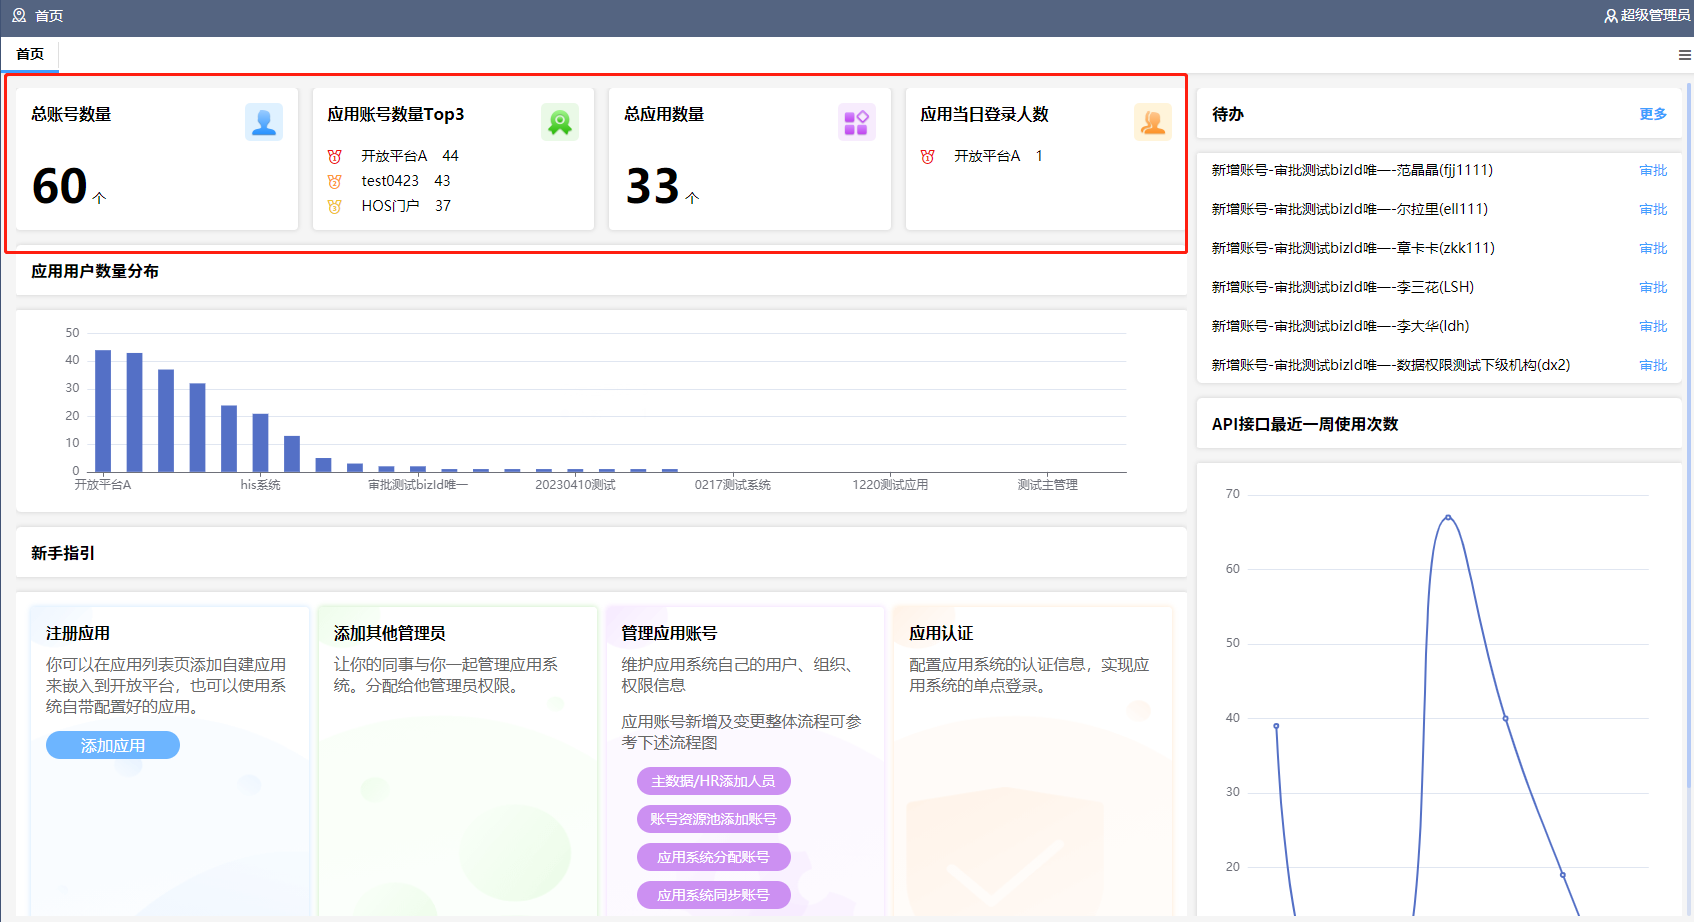Click the 1220测试应用 axis label
Screen dimensions: 1694x922
coord(890,485)
